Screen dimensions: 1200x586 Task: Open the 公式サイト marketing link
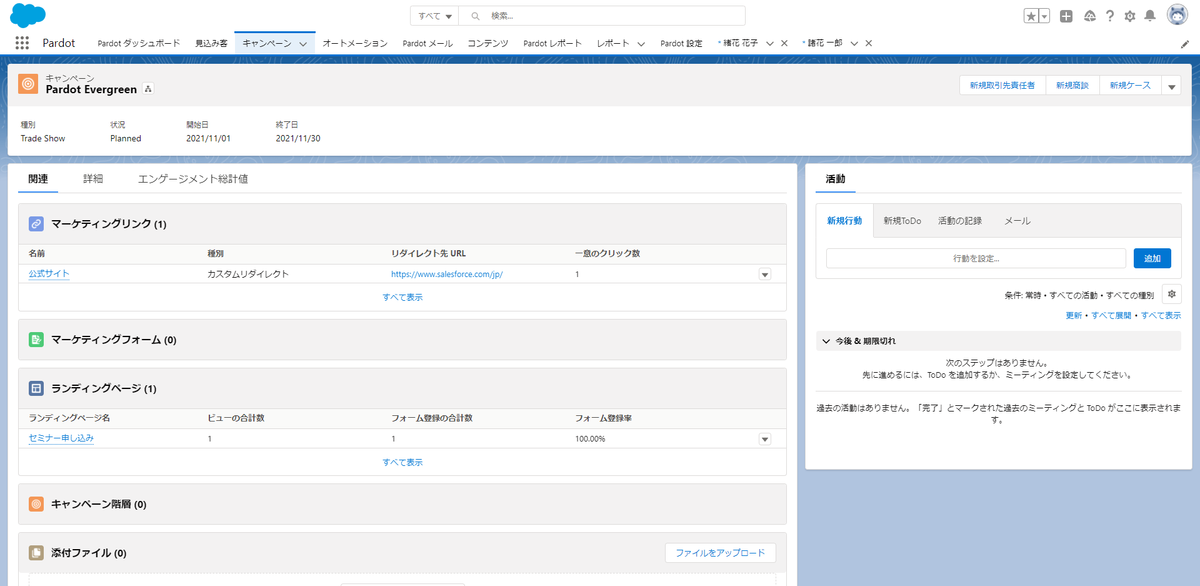(49, 273)
